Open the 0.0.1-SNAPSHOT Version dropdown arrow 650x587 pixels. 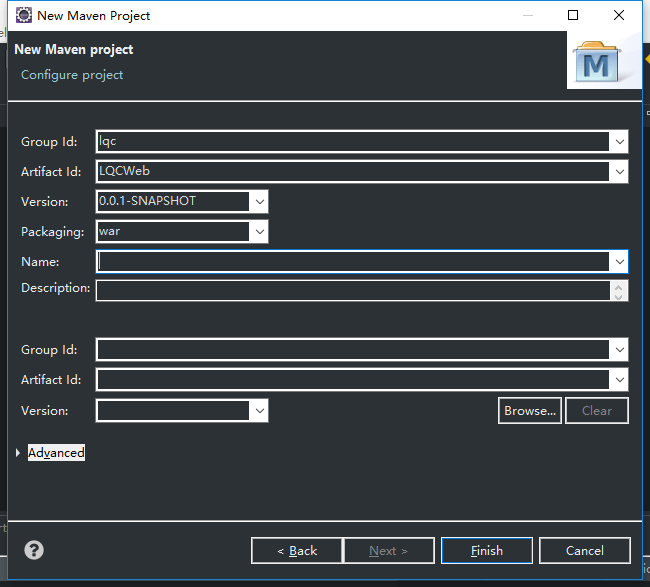click(260, 202)
